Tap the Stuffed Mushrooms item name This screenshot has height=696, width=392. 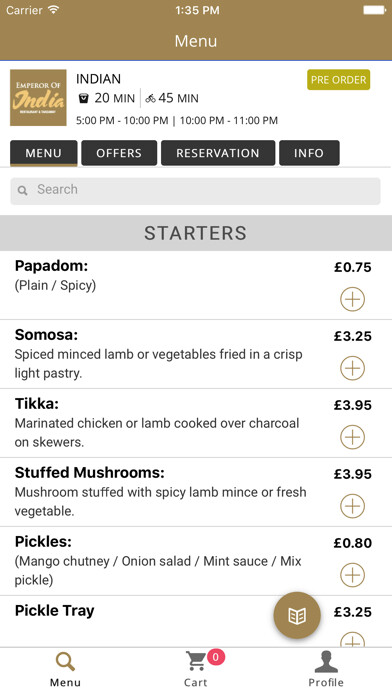click(x=90, y=473)
